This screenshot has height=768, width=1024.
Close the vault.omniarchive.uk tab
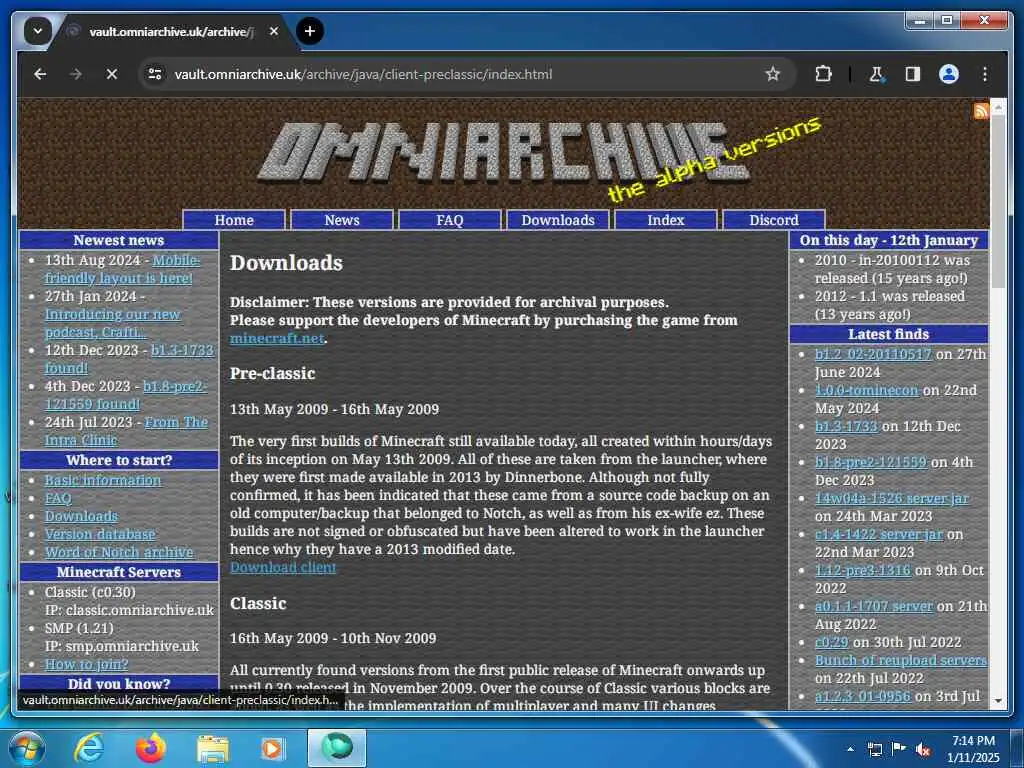[274, 31]
